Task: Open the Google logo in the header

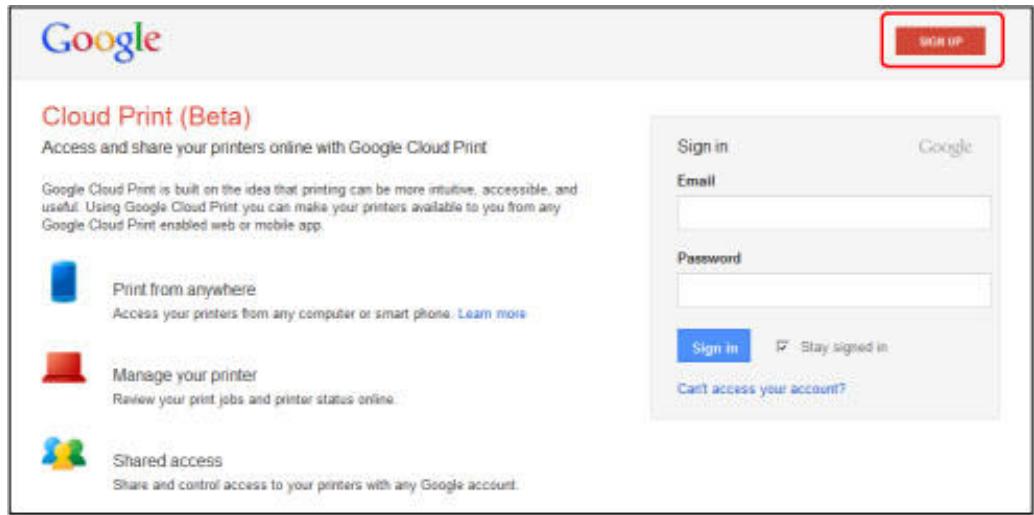Action: (x=101, y=41)
